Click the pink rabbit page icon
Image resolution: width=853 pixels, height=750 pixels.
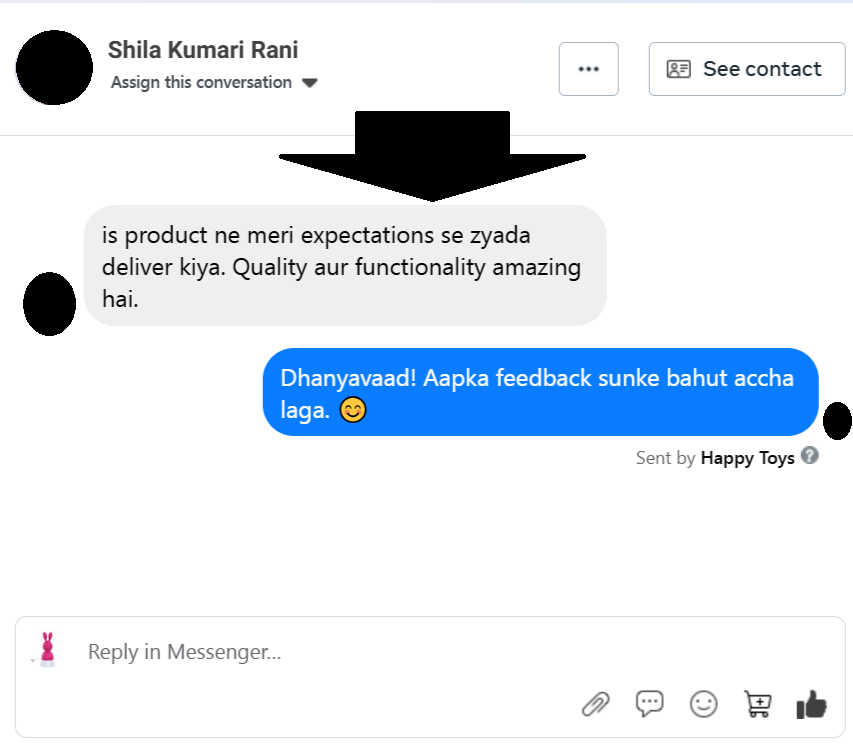coord(46,650)
